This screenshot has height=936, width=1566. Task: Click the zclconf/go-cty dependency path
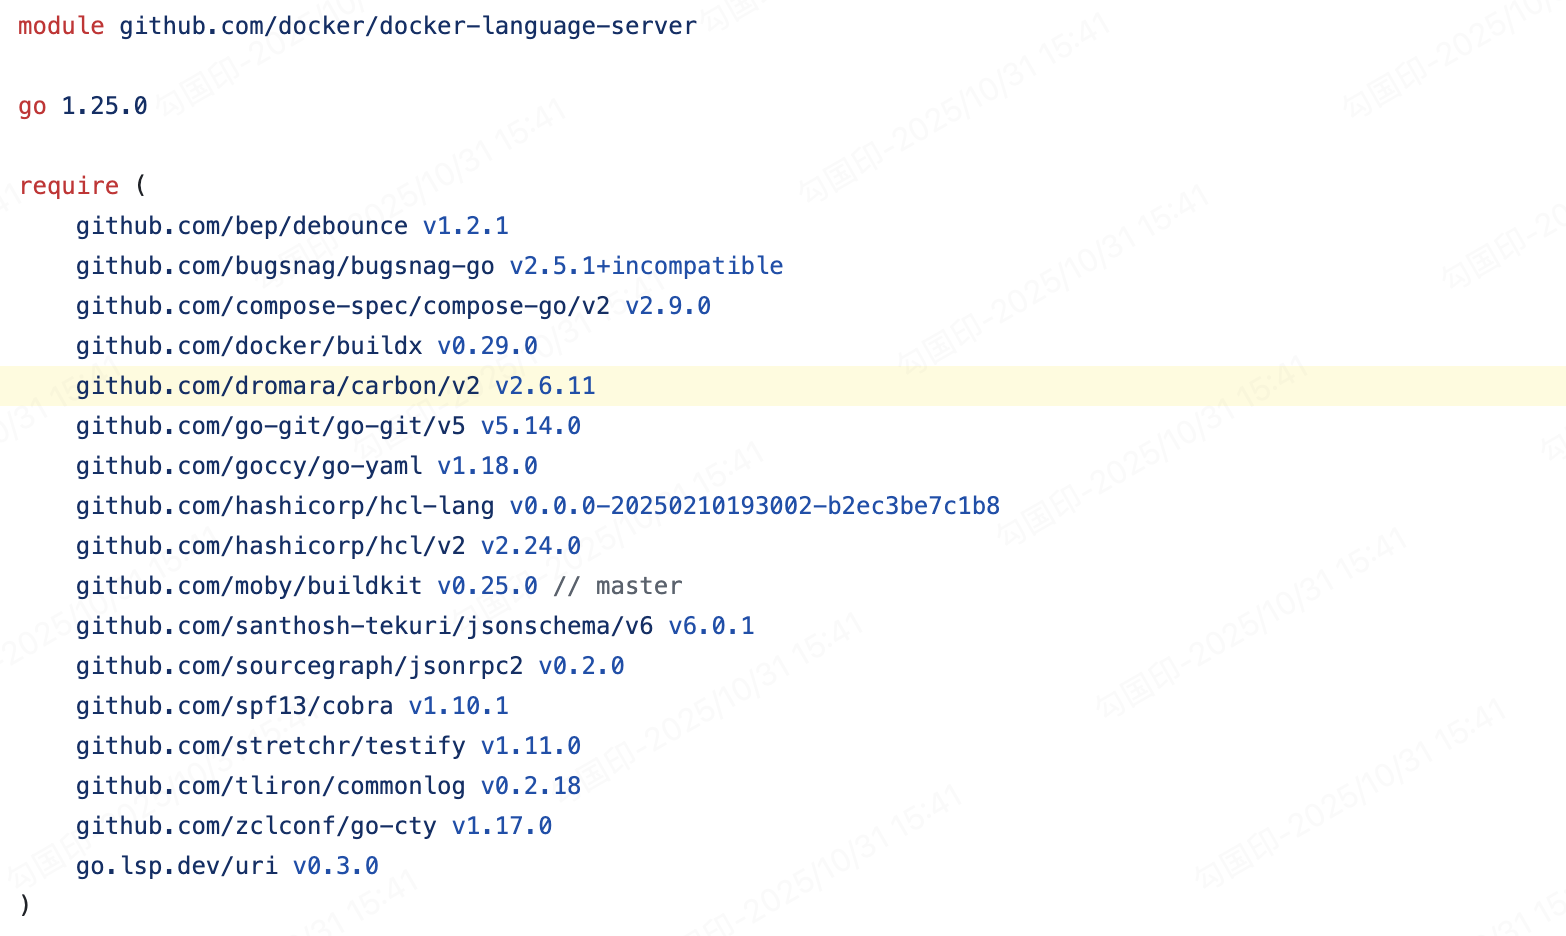256,826
